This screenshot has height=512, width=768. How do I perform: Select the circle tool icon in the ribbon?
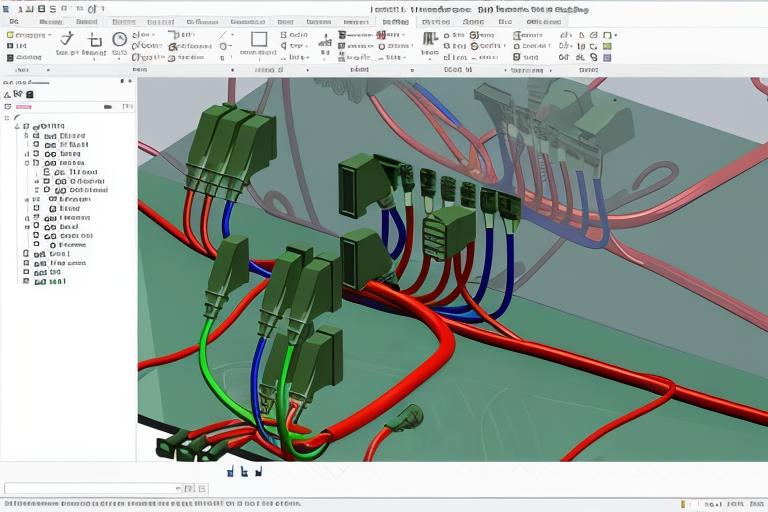click(x=120, y=40)
